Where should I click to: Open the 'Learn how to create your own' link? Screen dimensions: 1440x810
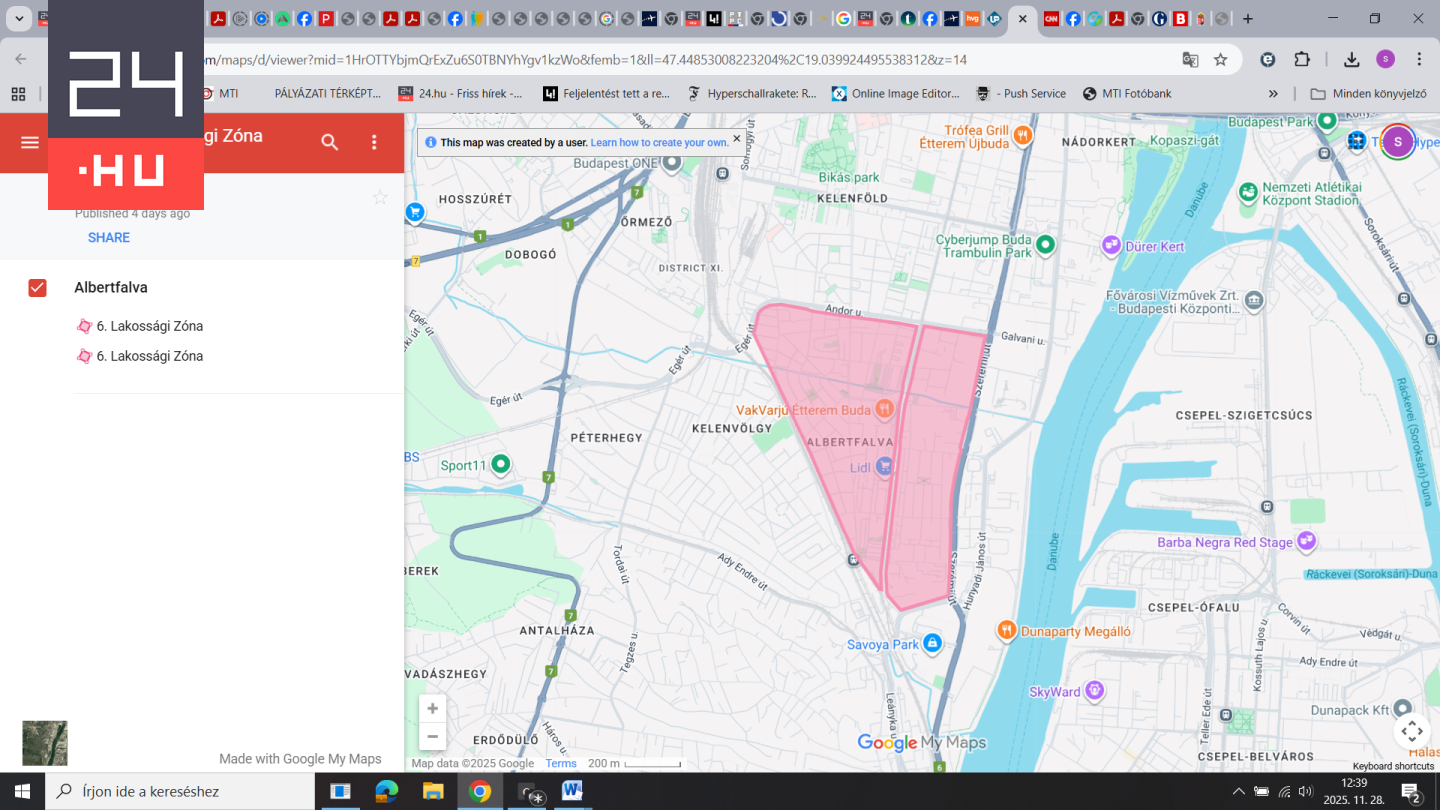(659, 143)
